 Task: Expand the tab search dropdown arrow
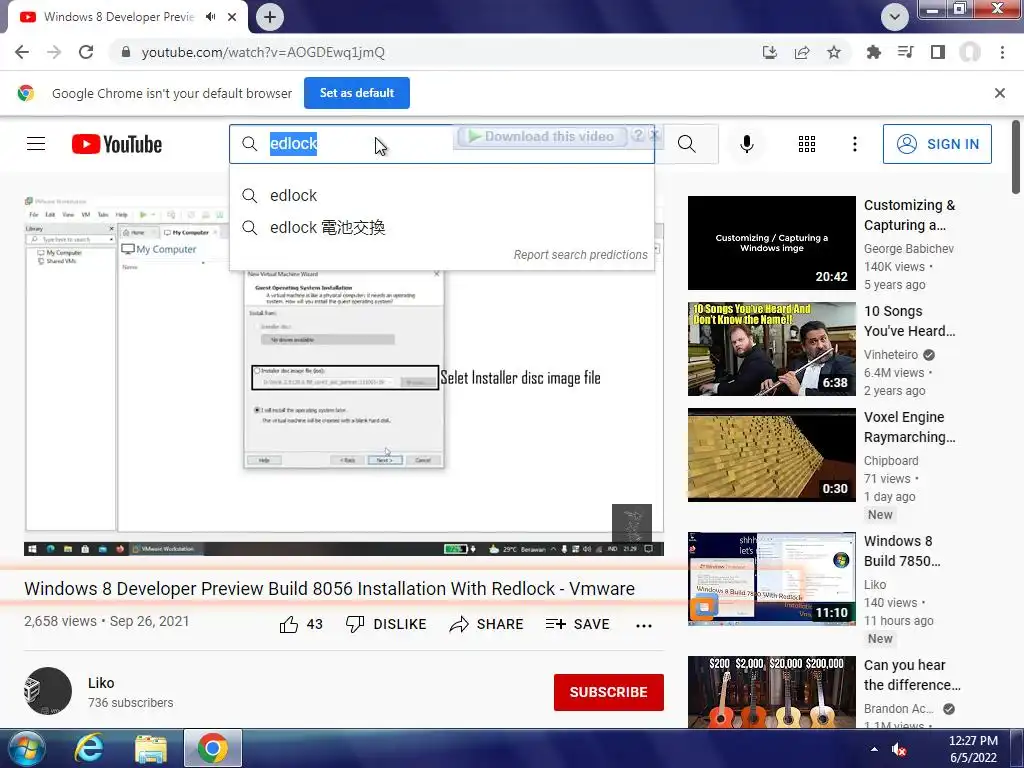click(895, 17)
